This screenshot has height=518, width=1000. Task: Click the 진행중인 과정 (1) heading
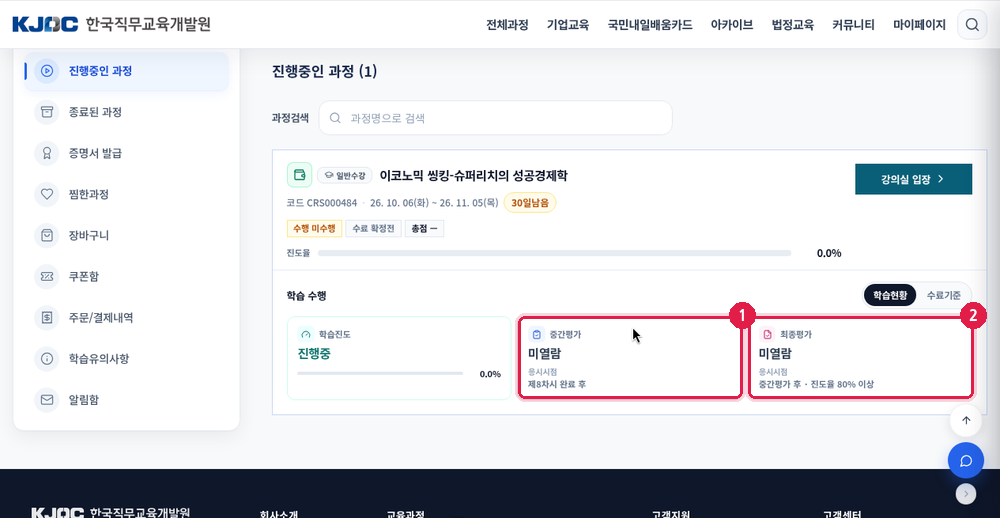pos(325,71)
